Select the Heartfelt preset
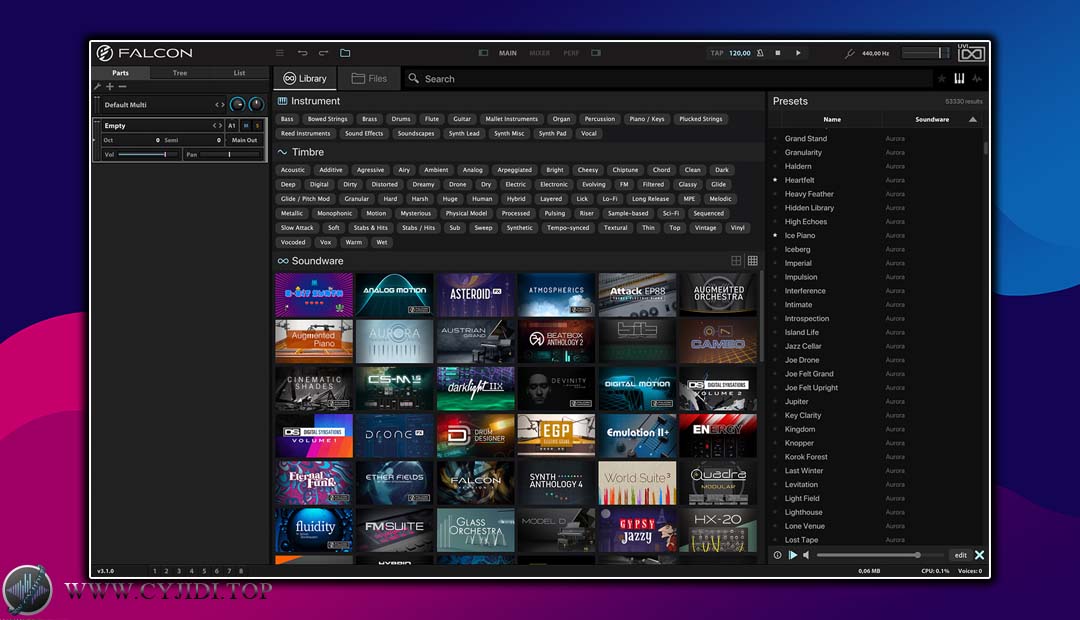 click(x=799, y=180)
